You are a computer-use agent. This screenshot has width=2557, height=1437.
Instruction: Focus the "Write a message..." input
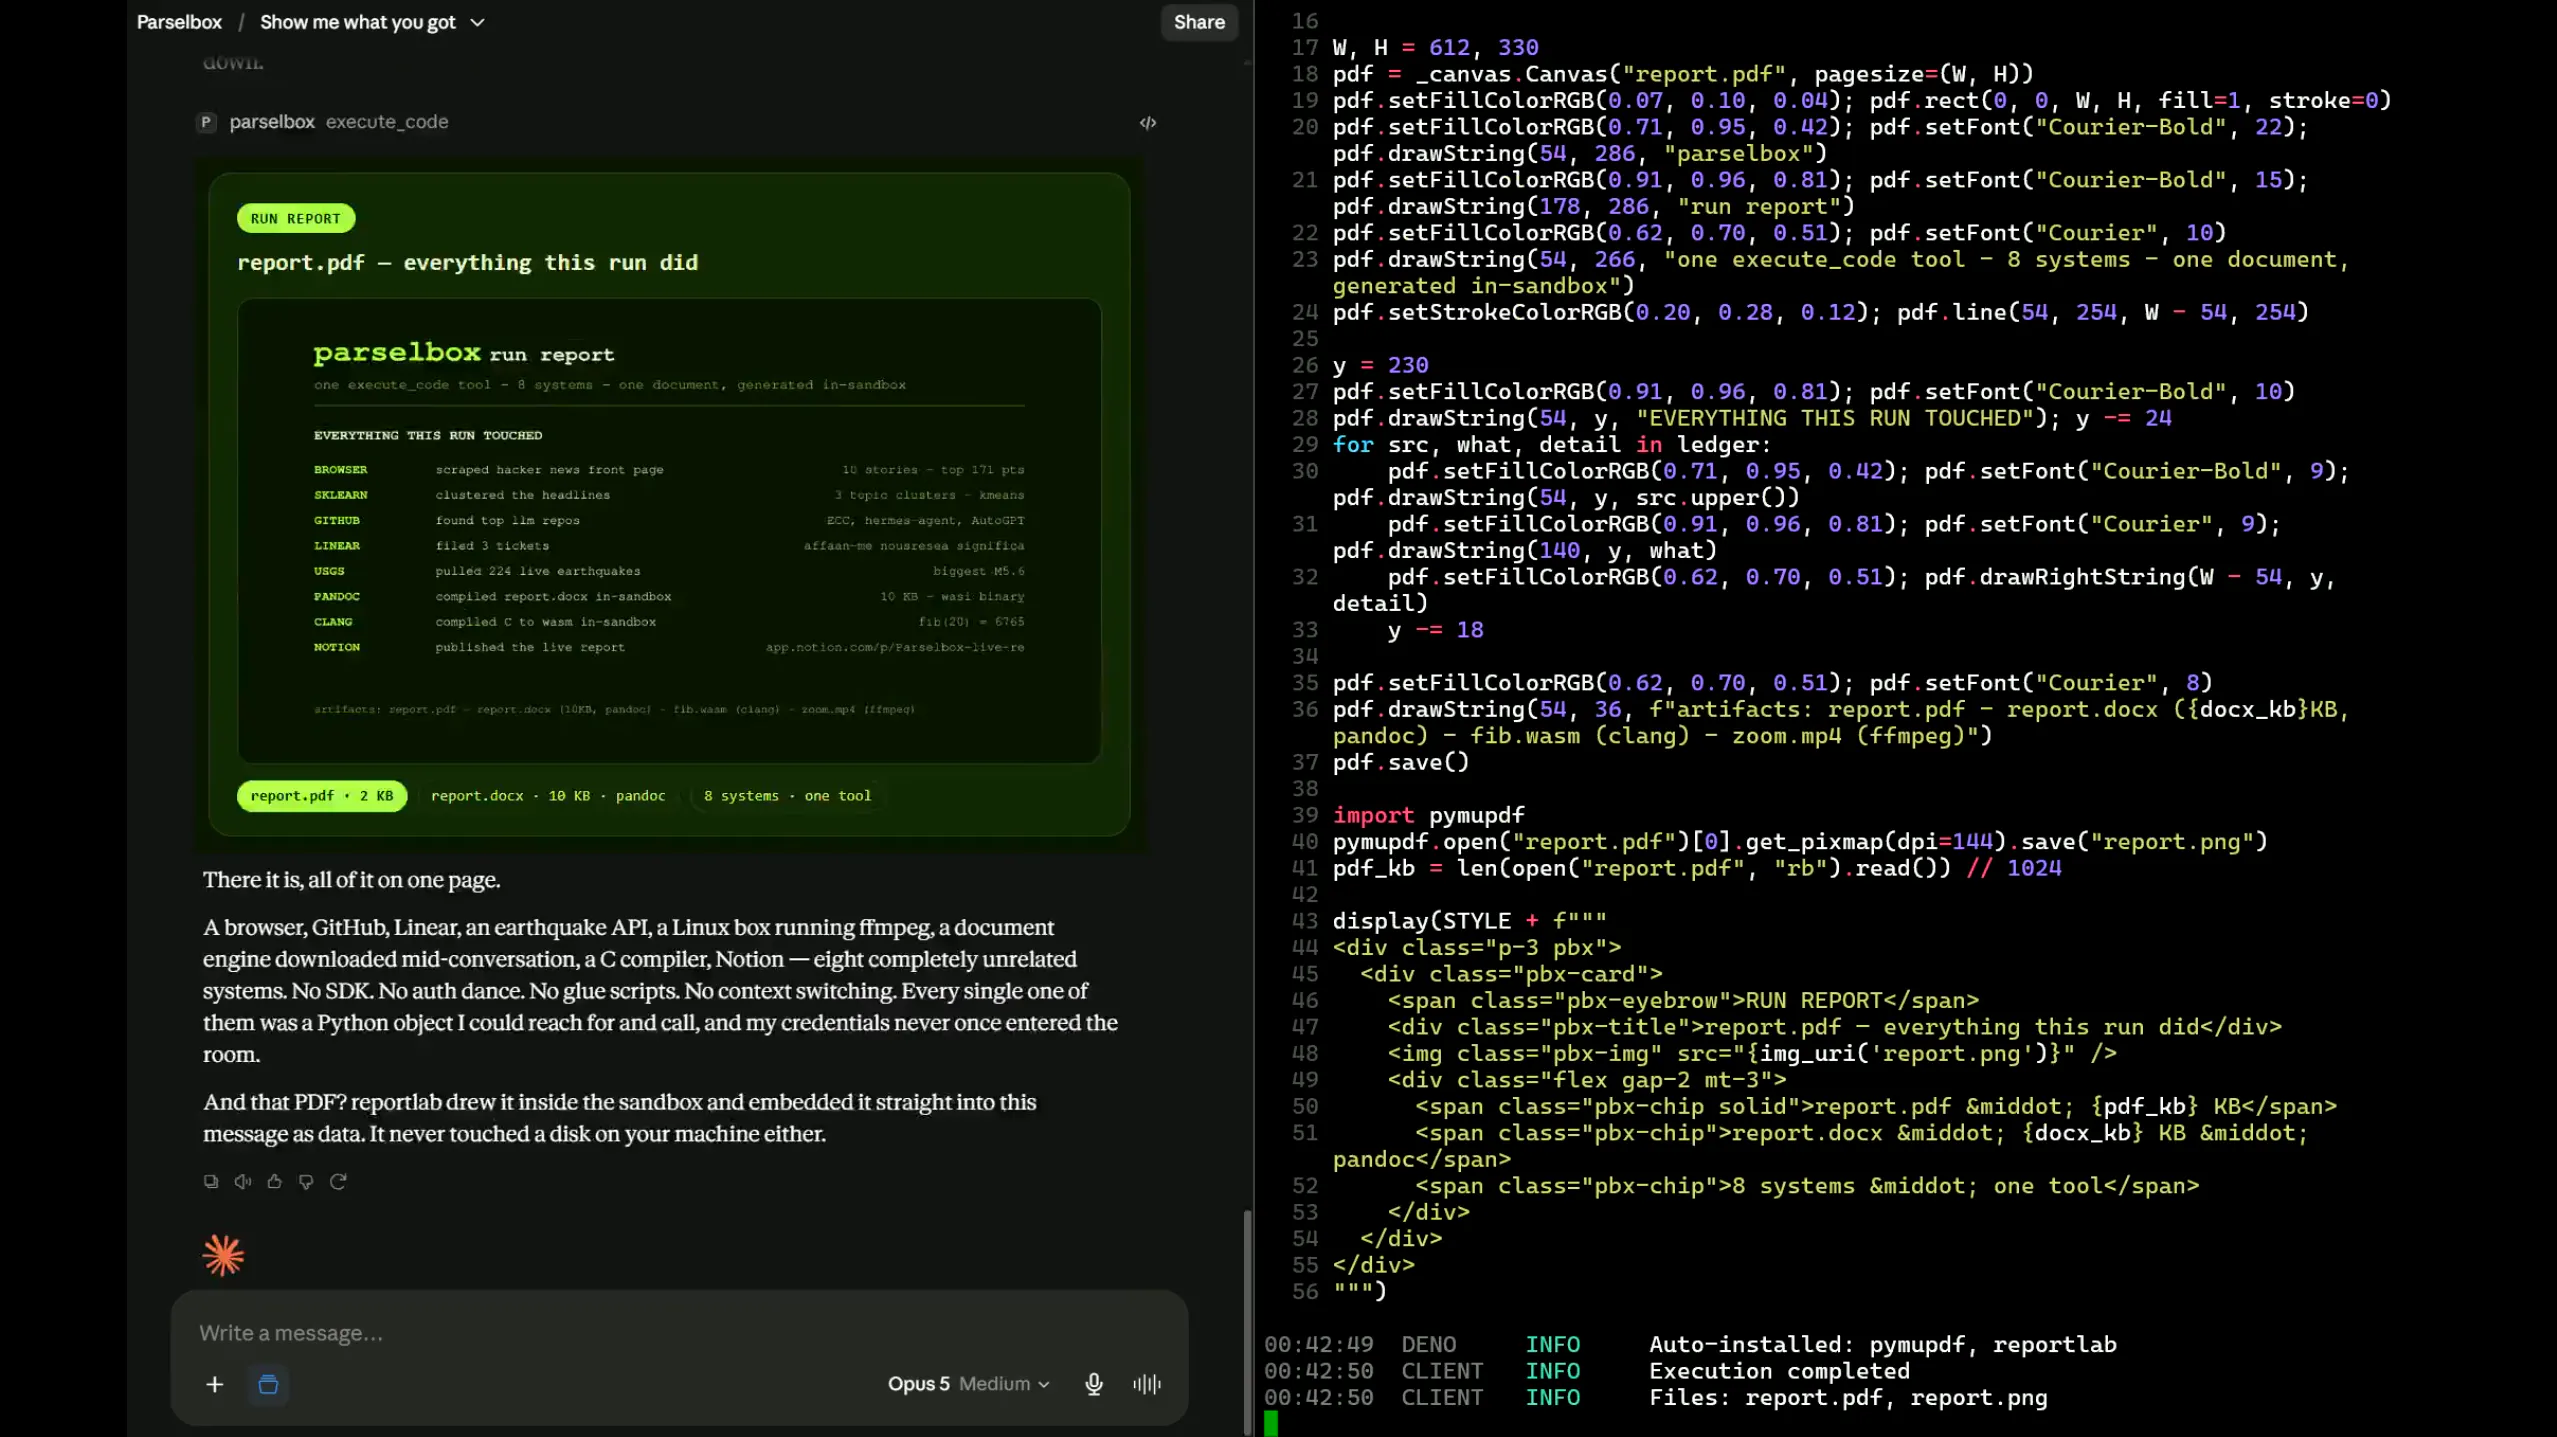(x=678, y=1333)
